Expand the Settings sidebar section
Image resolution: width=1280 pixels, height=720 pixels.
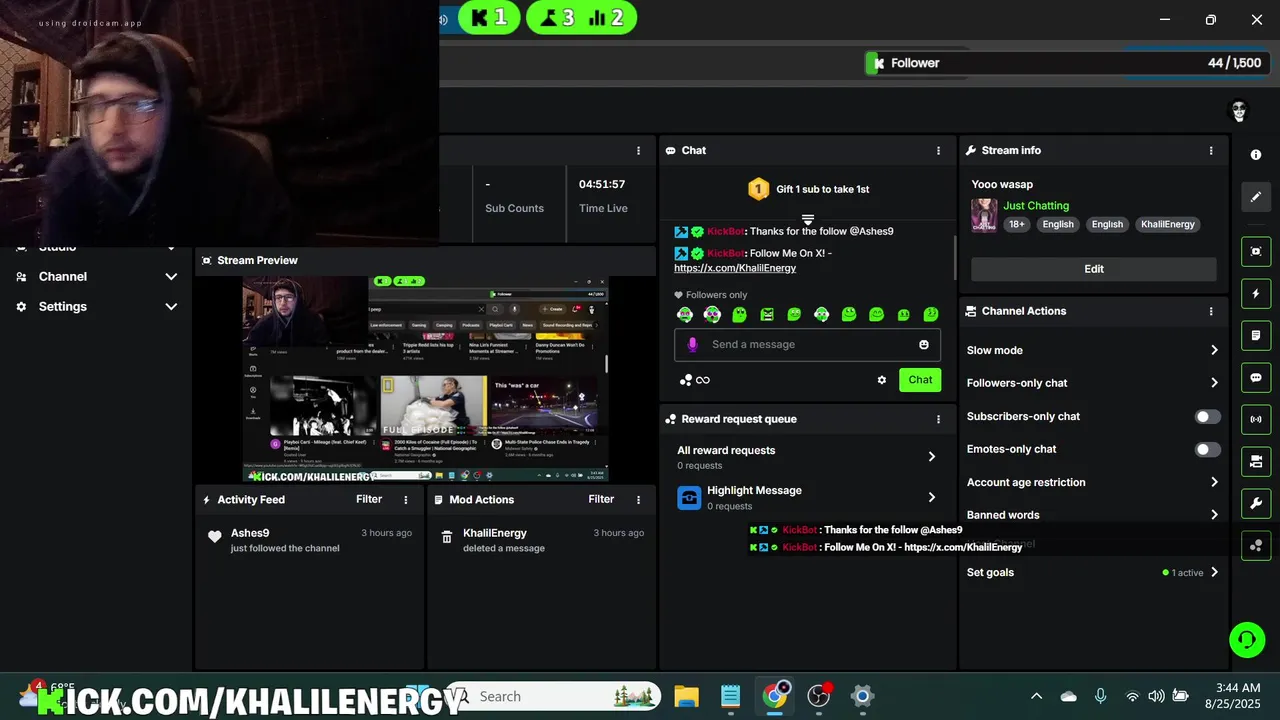coord(96,306)
